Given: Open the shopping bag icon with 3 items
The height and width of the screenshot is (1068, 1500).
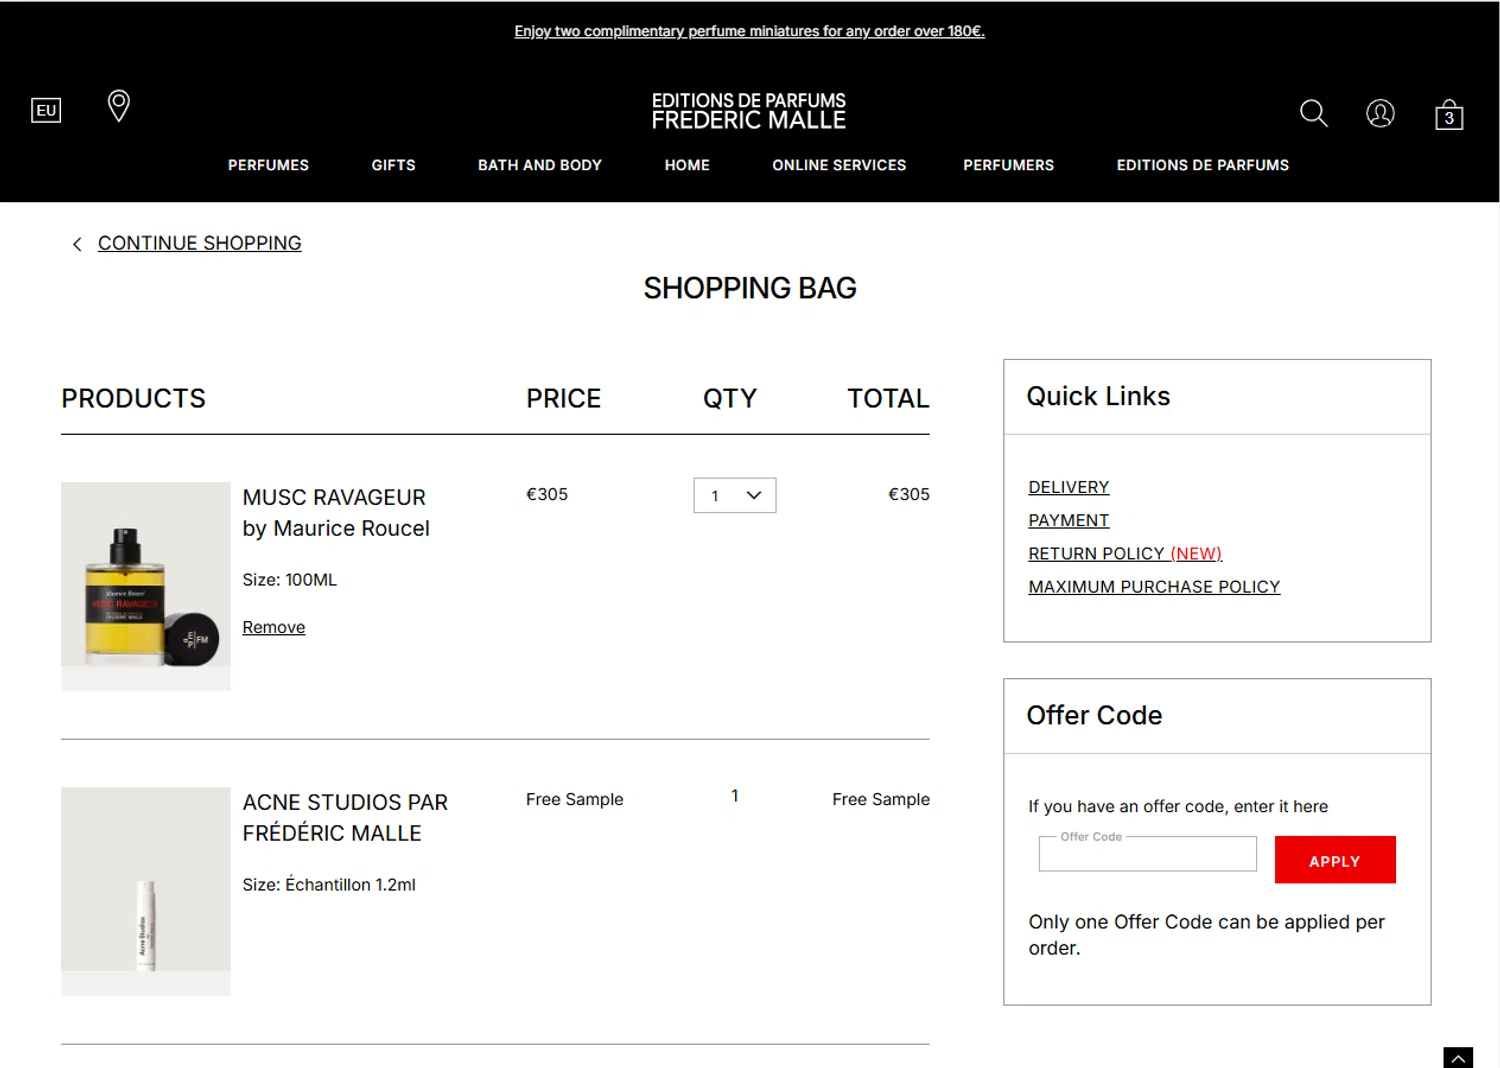Looking at the screenshot, I should pyautogui.click(x=1449, y=114).
